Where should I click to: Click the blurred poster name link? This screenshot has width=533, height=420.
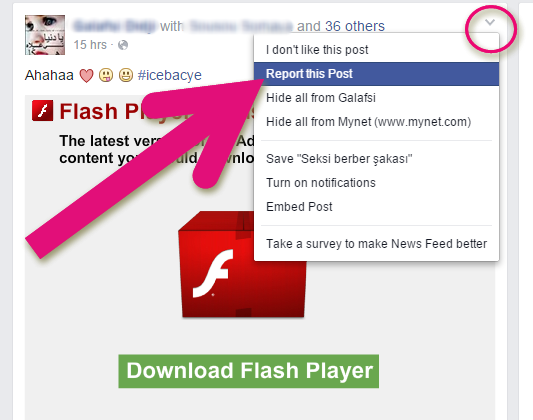click(115, 26)
